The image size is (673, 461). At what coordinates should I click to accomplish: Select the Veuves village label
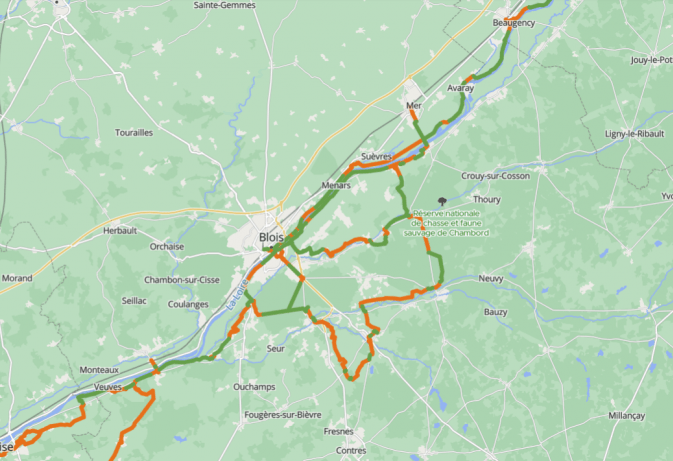108,387
